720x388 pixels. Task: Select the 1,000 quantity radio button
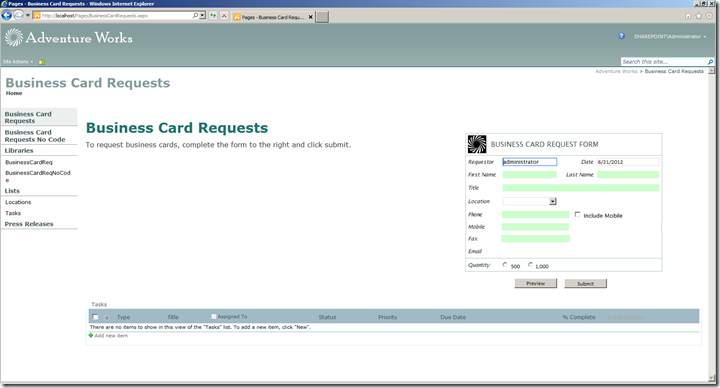(530, 265)
